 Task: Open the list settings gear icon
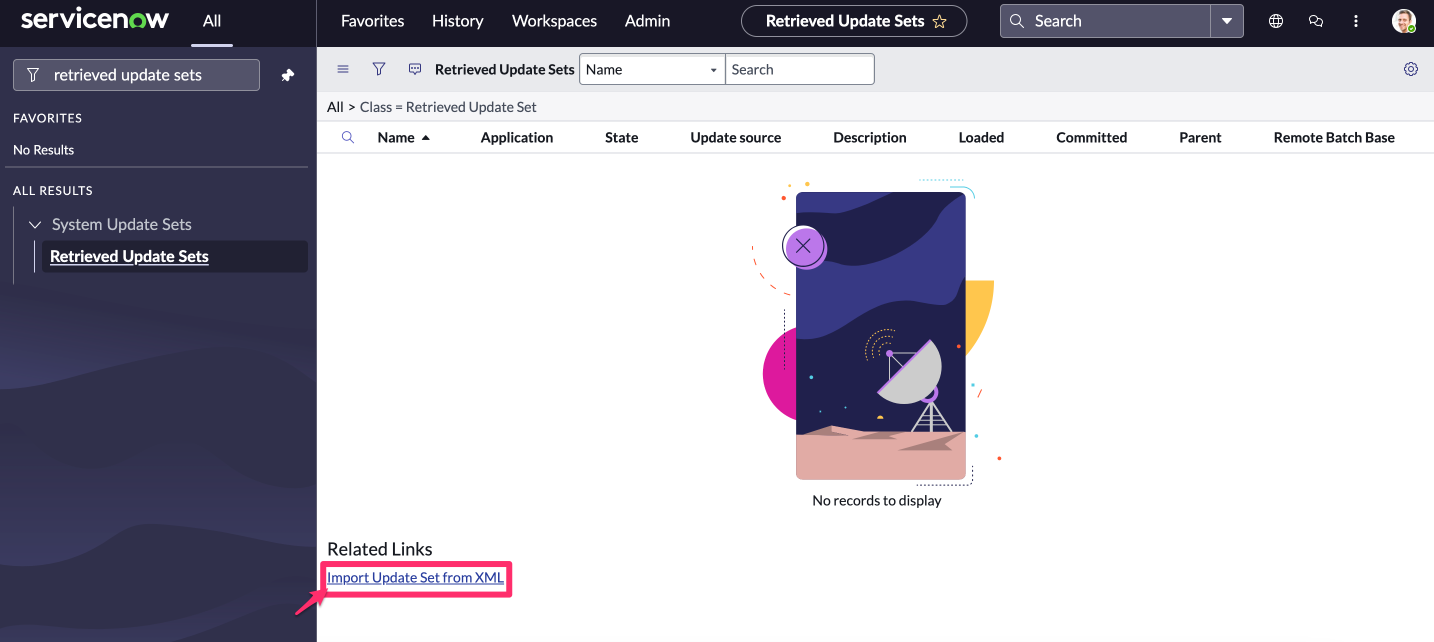[1411, 69]
